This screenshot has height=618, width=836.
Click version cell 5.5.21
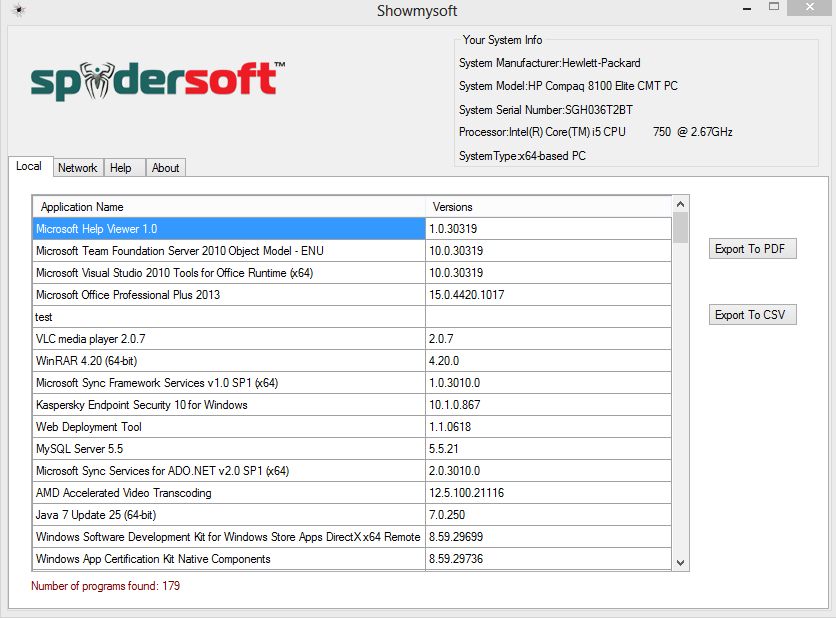549,449
